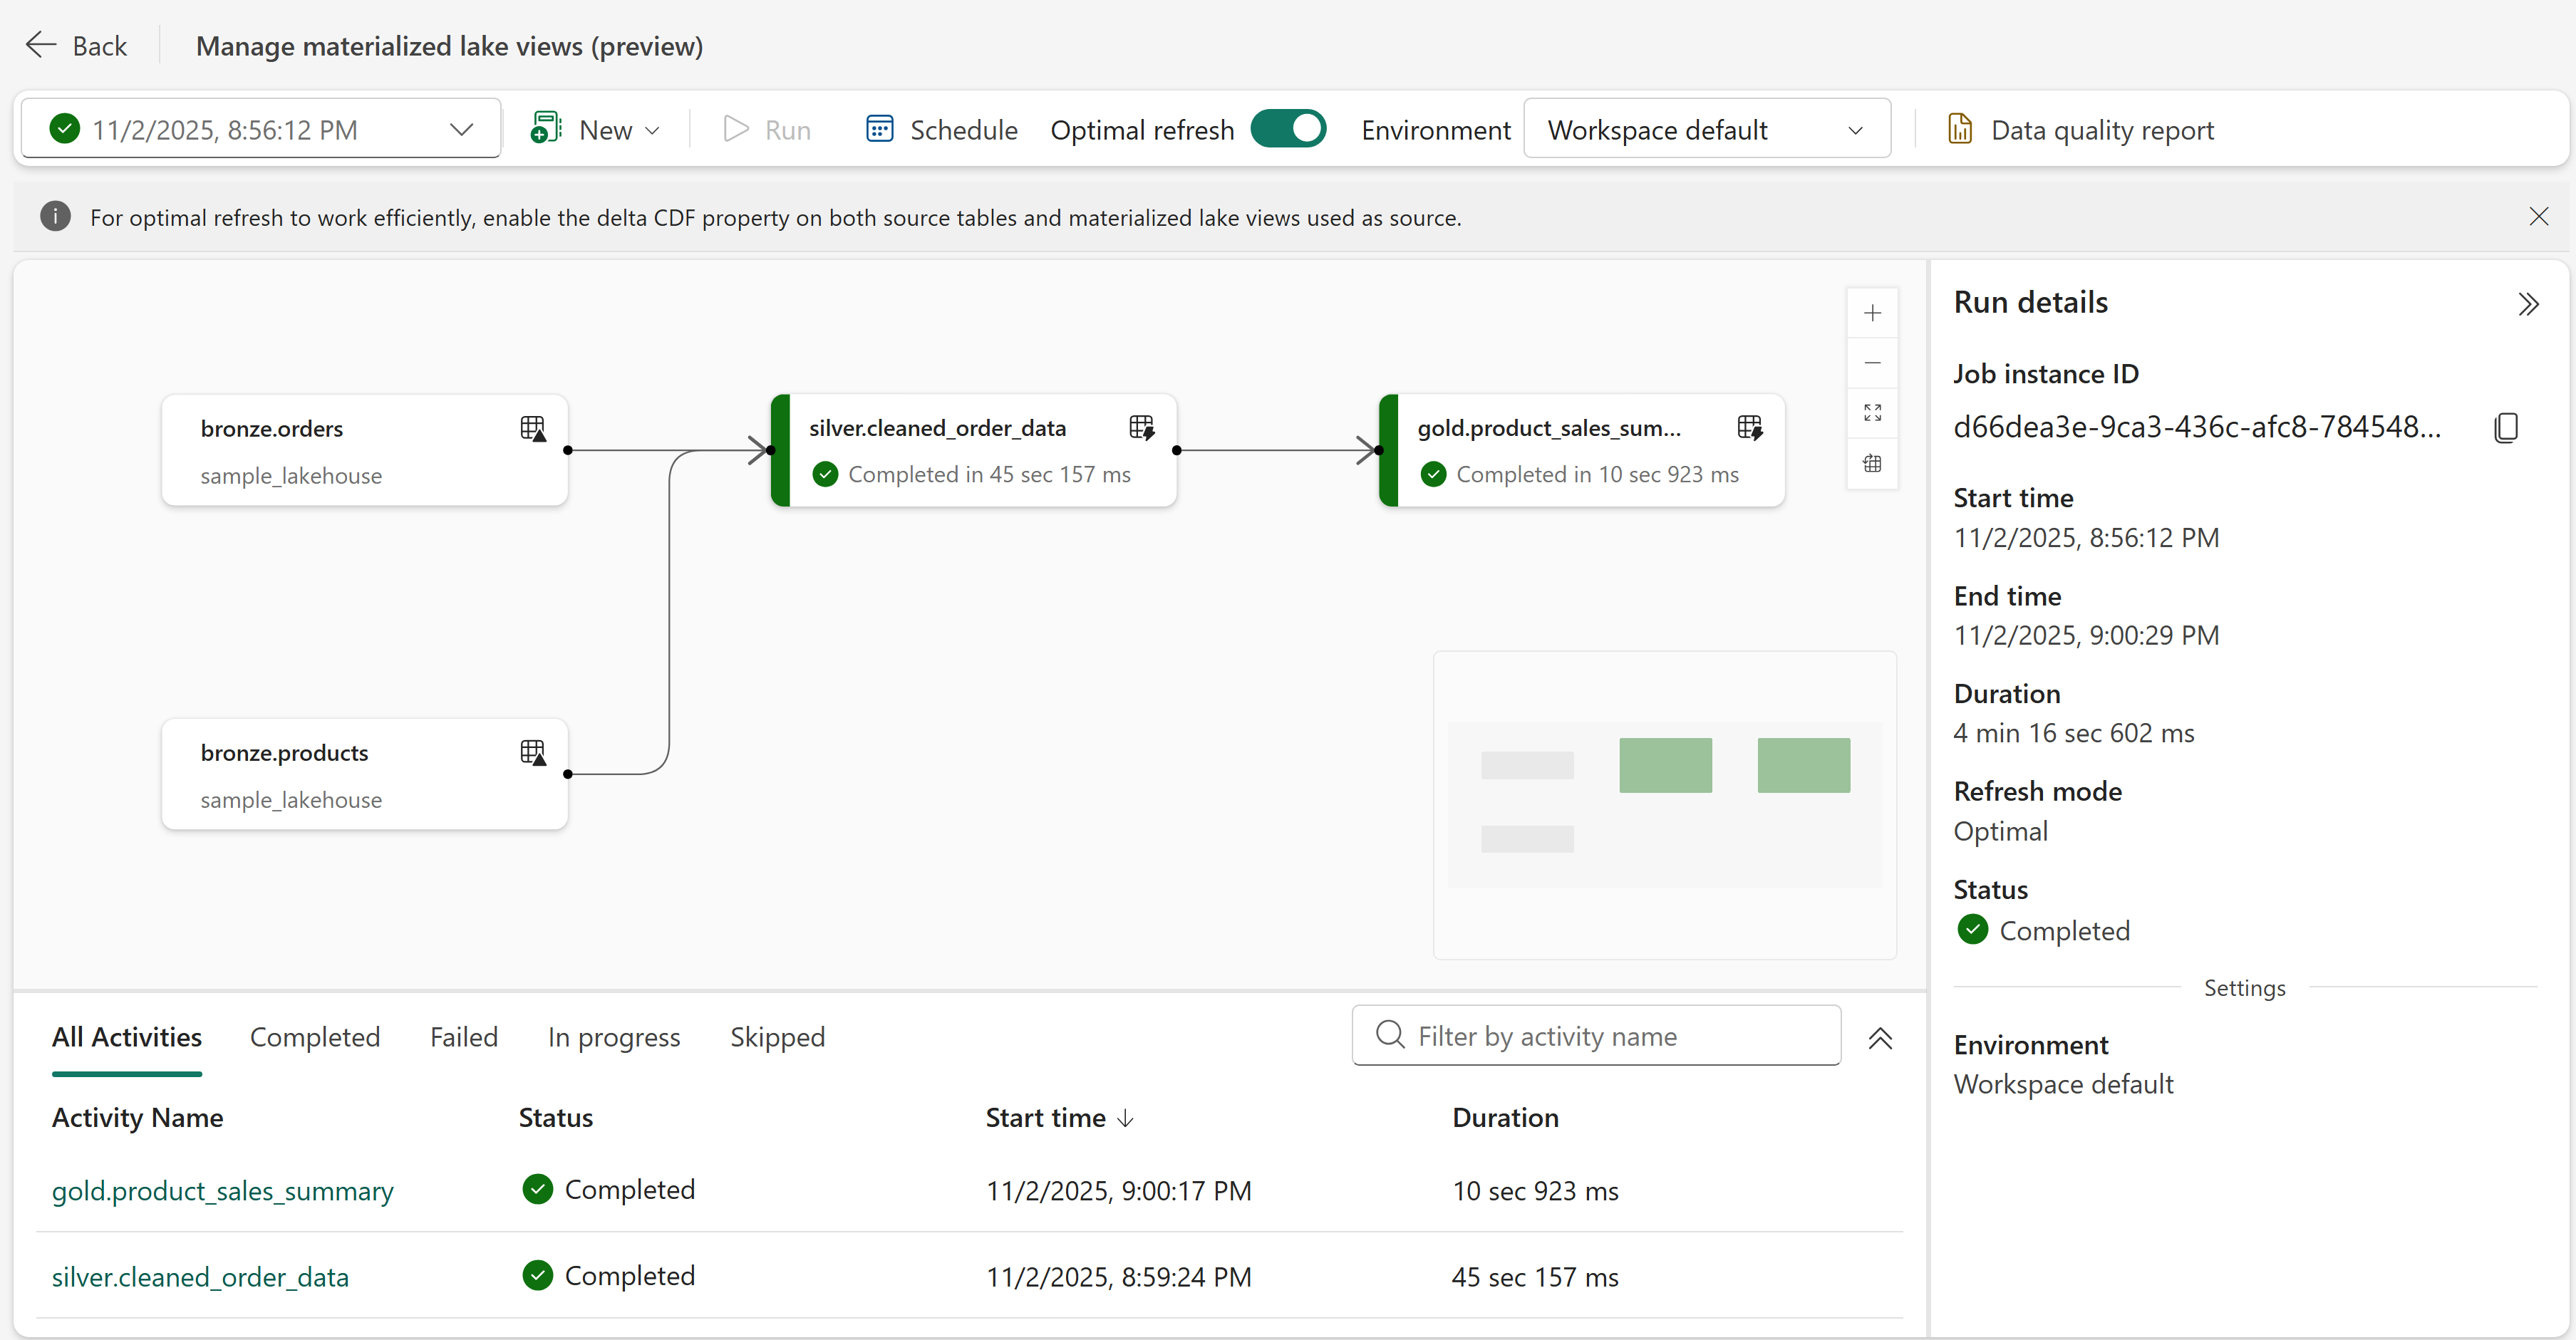Open the Workspace default environment dropdown
The height and width of the screenshot is (1340, 2576).
(x=1706, y=130)
